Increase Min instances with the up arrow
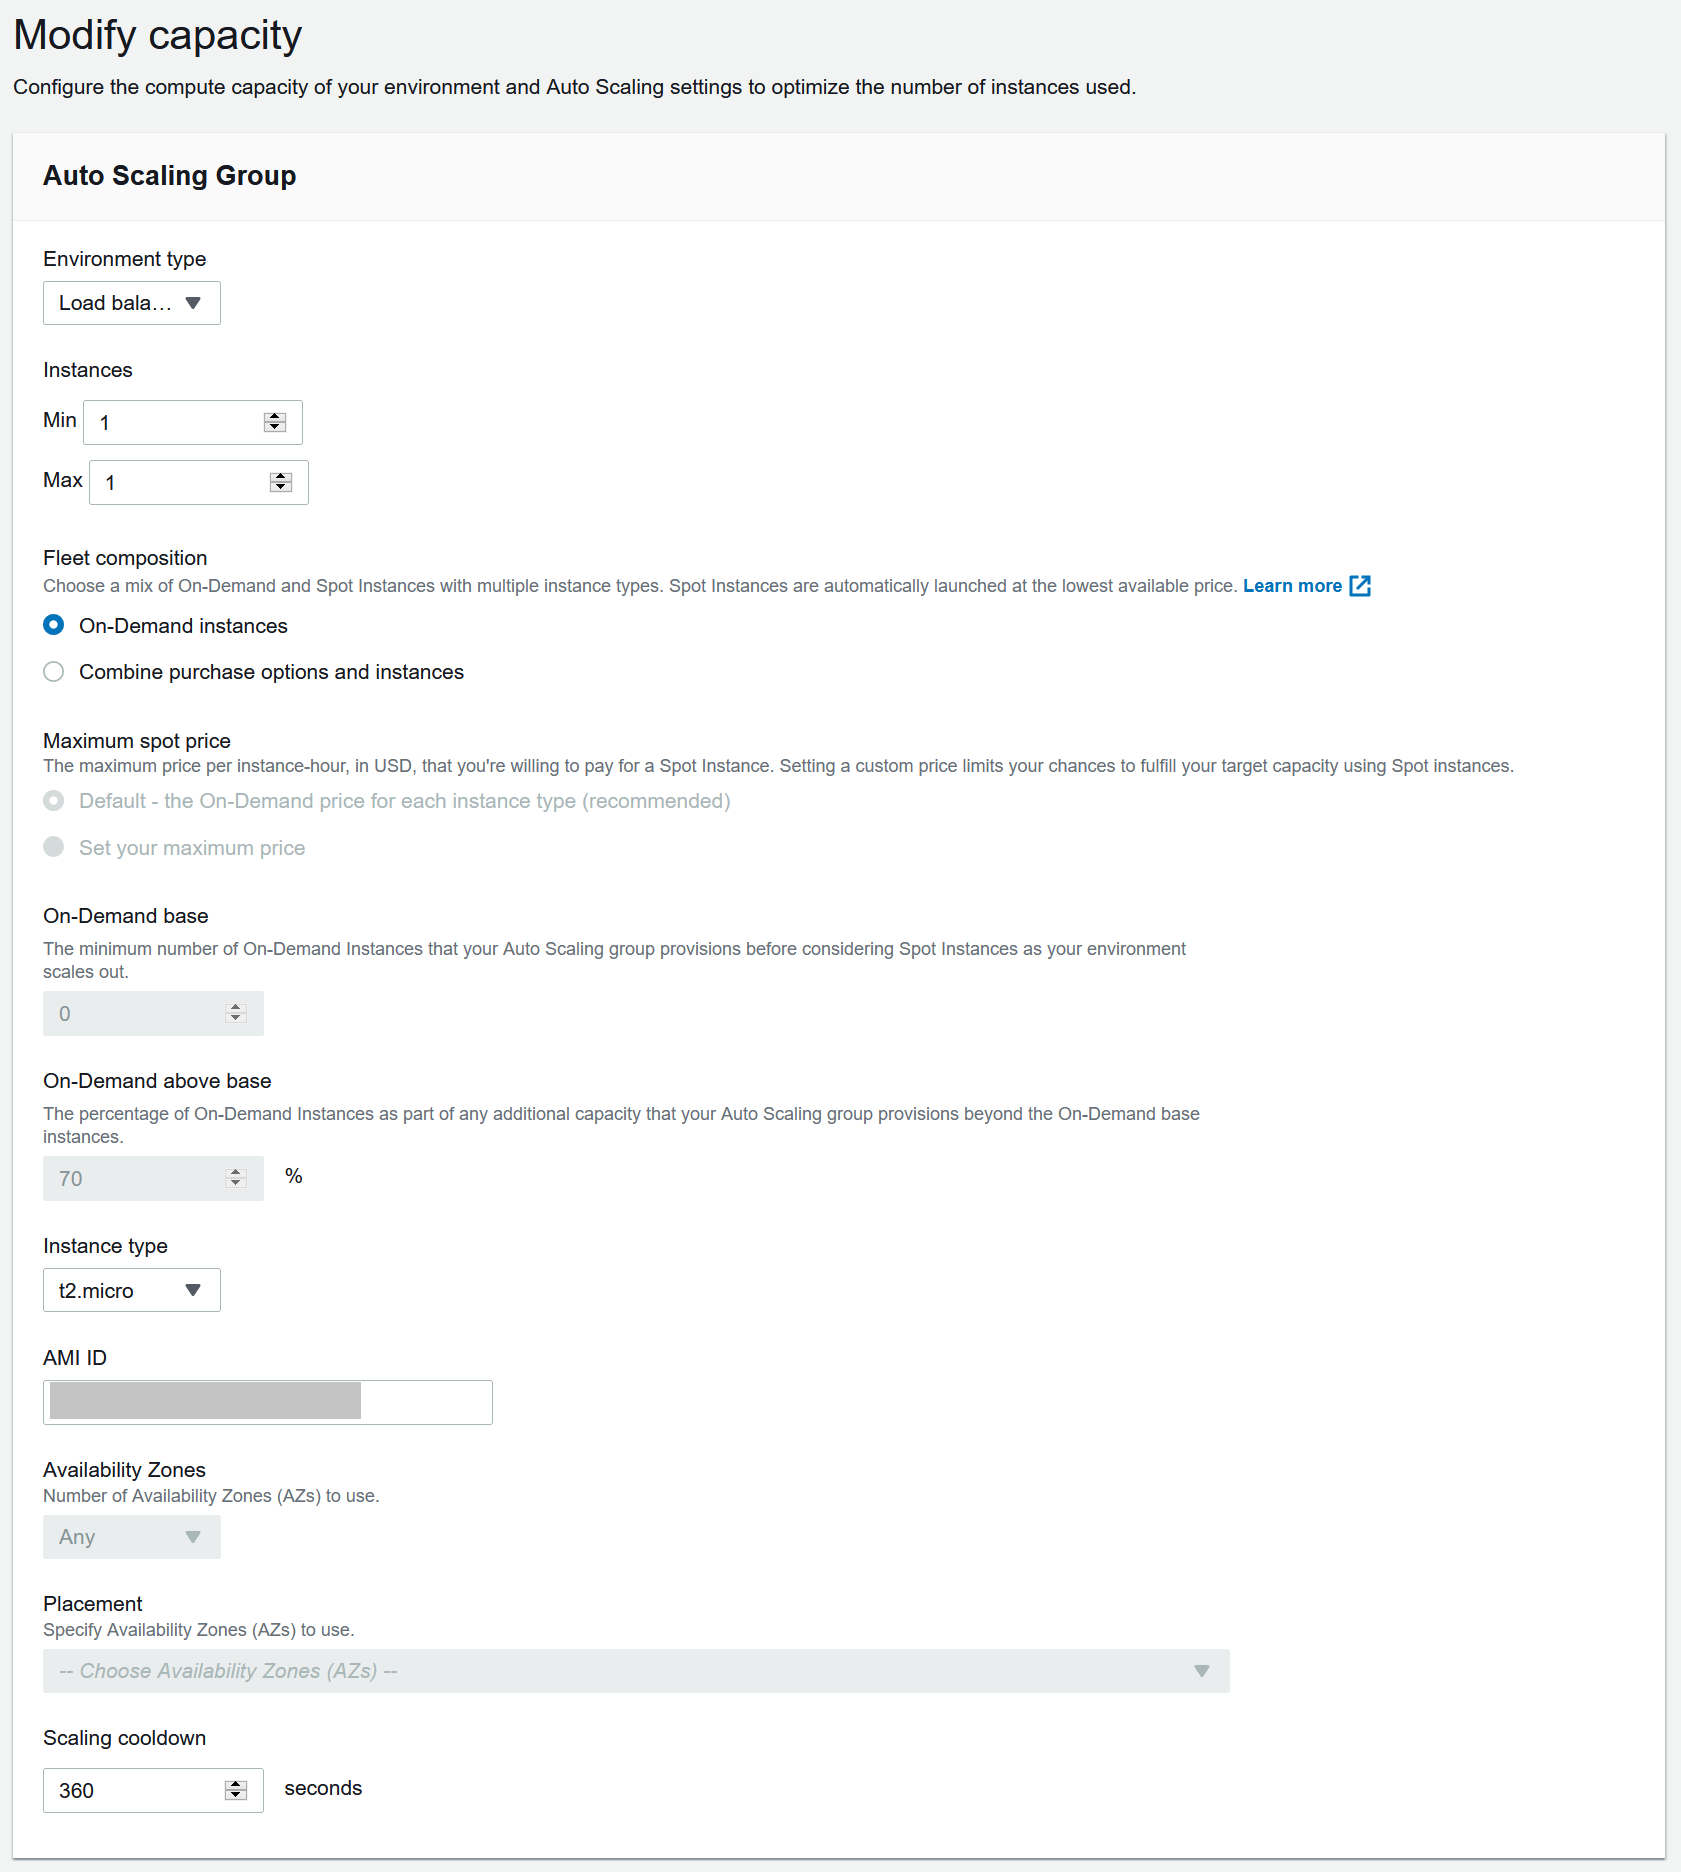This screenshot has height=1872, width=1681. [x=275, y=417]
